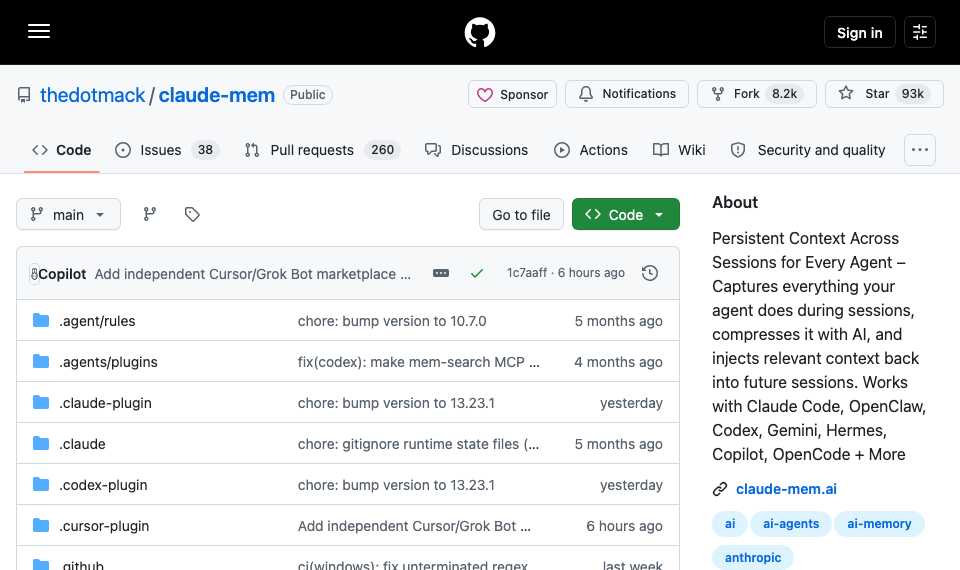The image size is (960, 570).
Task: Select the 'anthropic' topic tag
Action: tap(753, 558)
